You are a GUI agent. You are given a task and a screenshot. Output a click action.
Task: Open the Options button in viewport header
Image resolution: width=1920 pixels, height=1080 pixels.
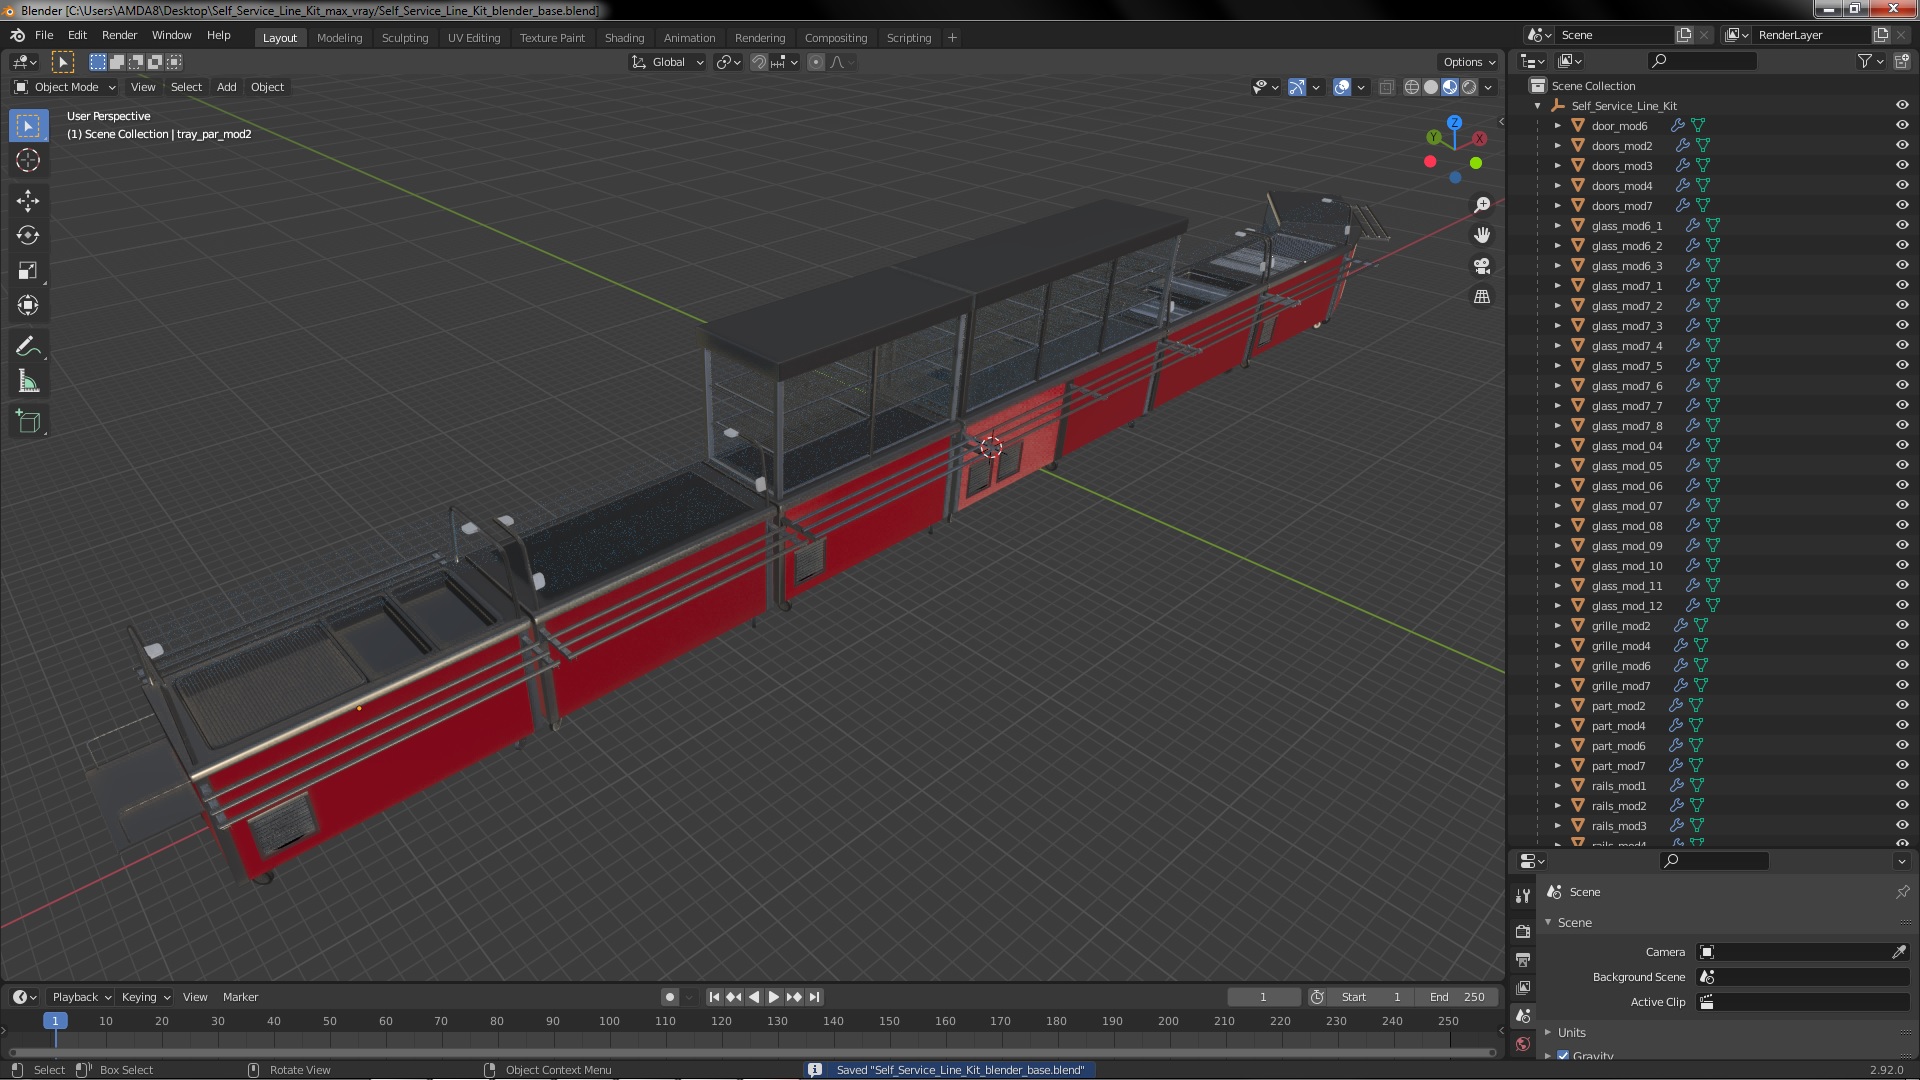click(1468, 62)
